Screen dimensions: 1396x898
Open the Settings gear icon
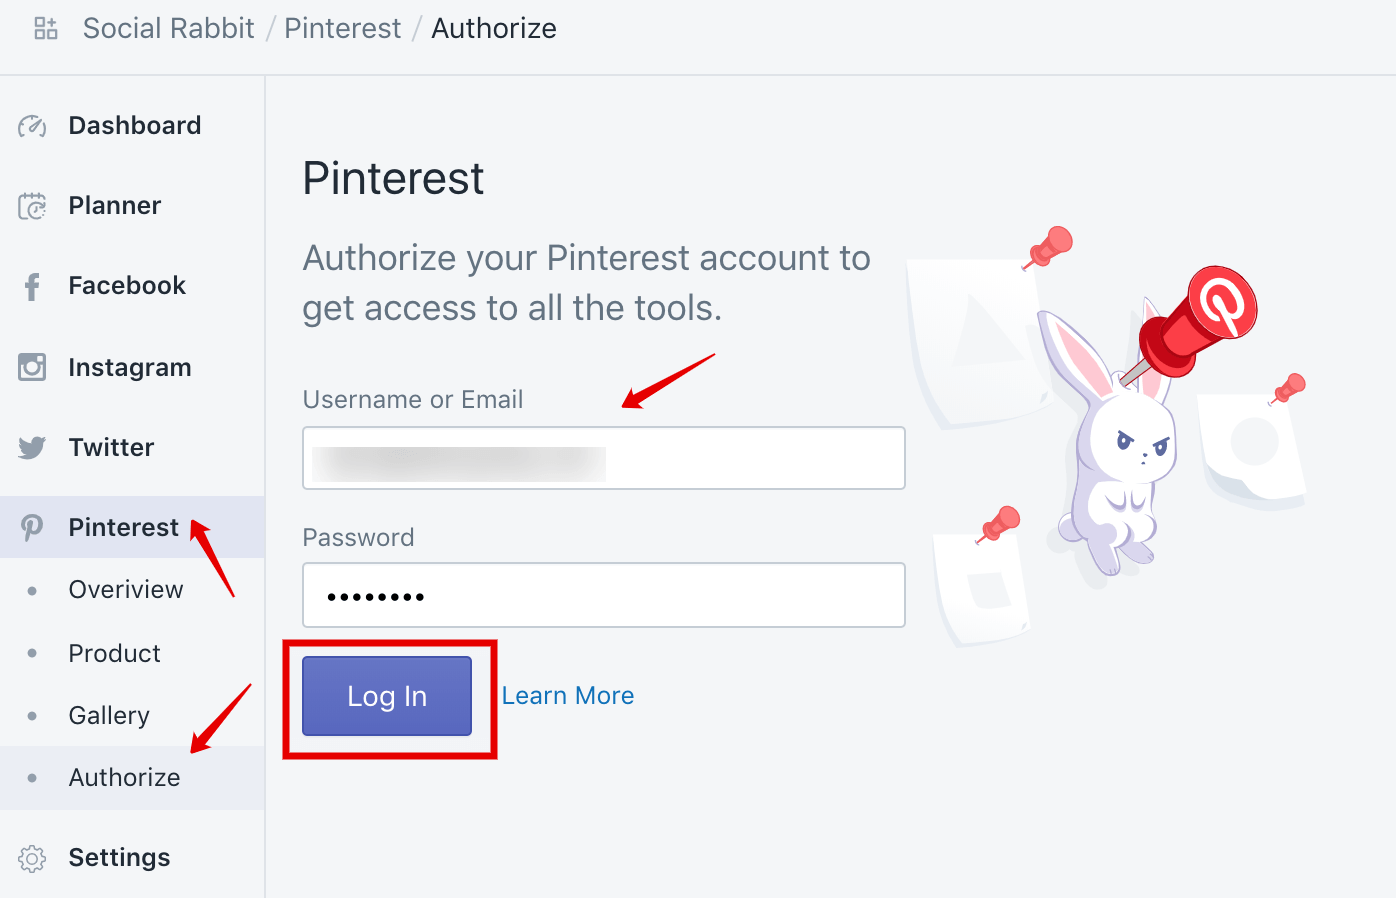pyautogui.click(x=31, y=857)
